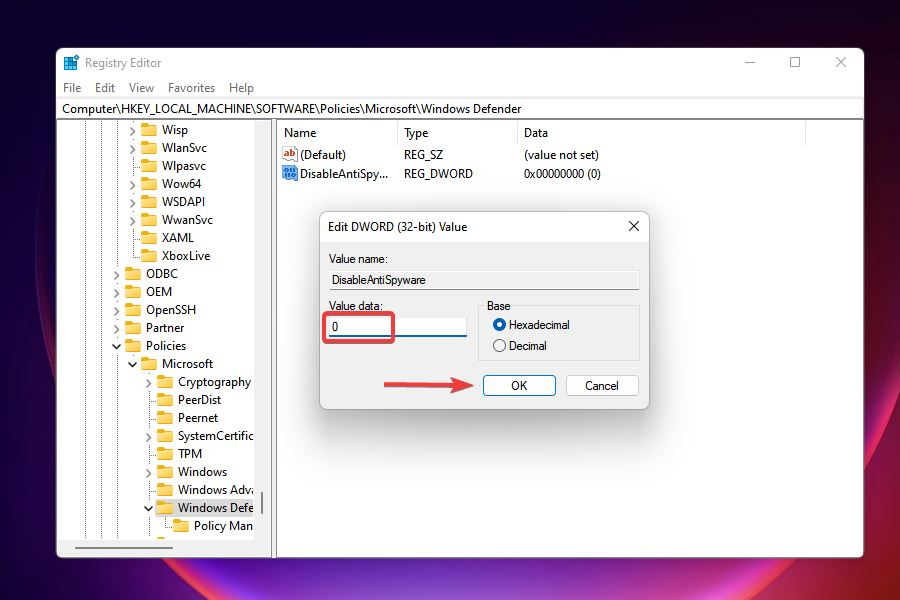Screen dimensions: 900x600
Task: Click the XboxLive folder icon
Action: pyautogui.click(x=148, y=255)
